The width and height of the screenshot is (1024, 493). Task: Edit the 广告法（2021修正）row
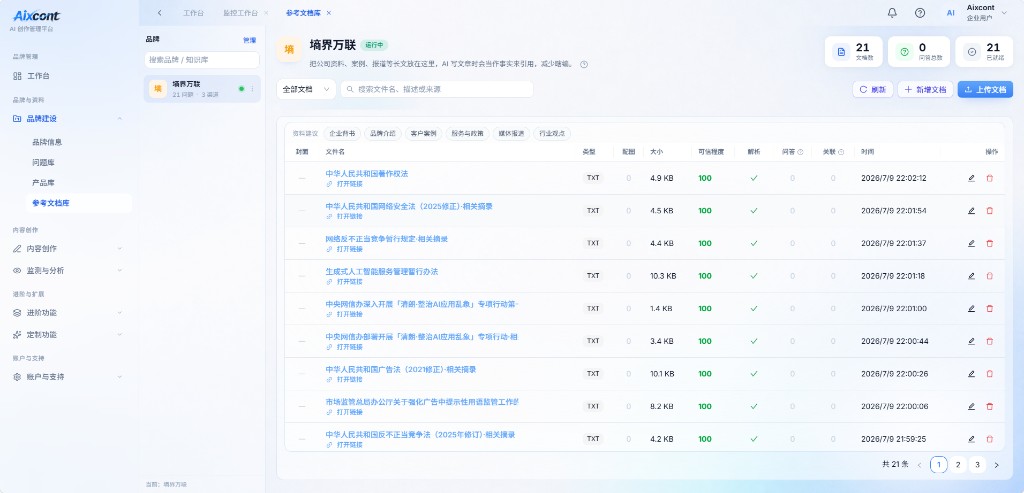[x=971, y=374]
